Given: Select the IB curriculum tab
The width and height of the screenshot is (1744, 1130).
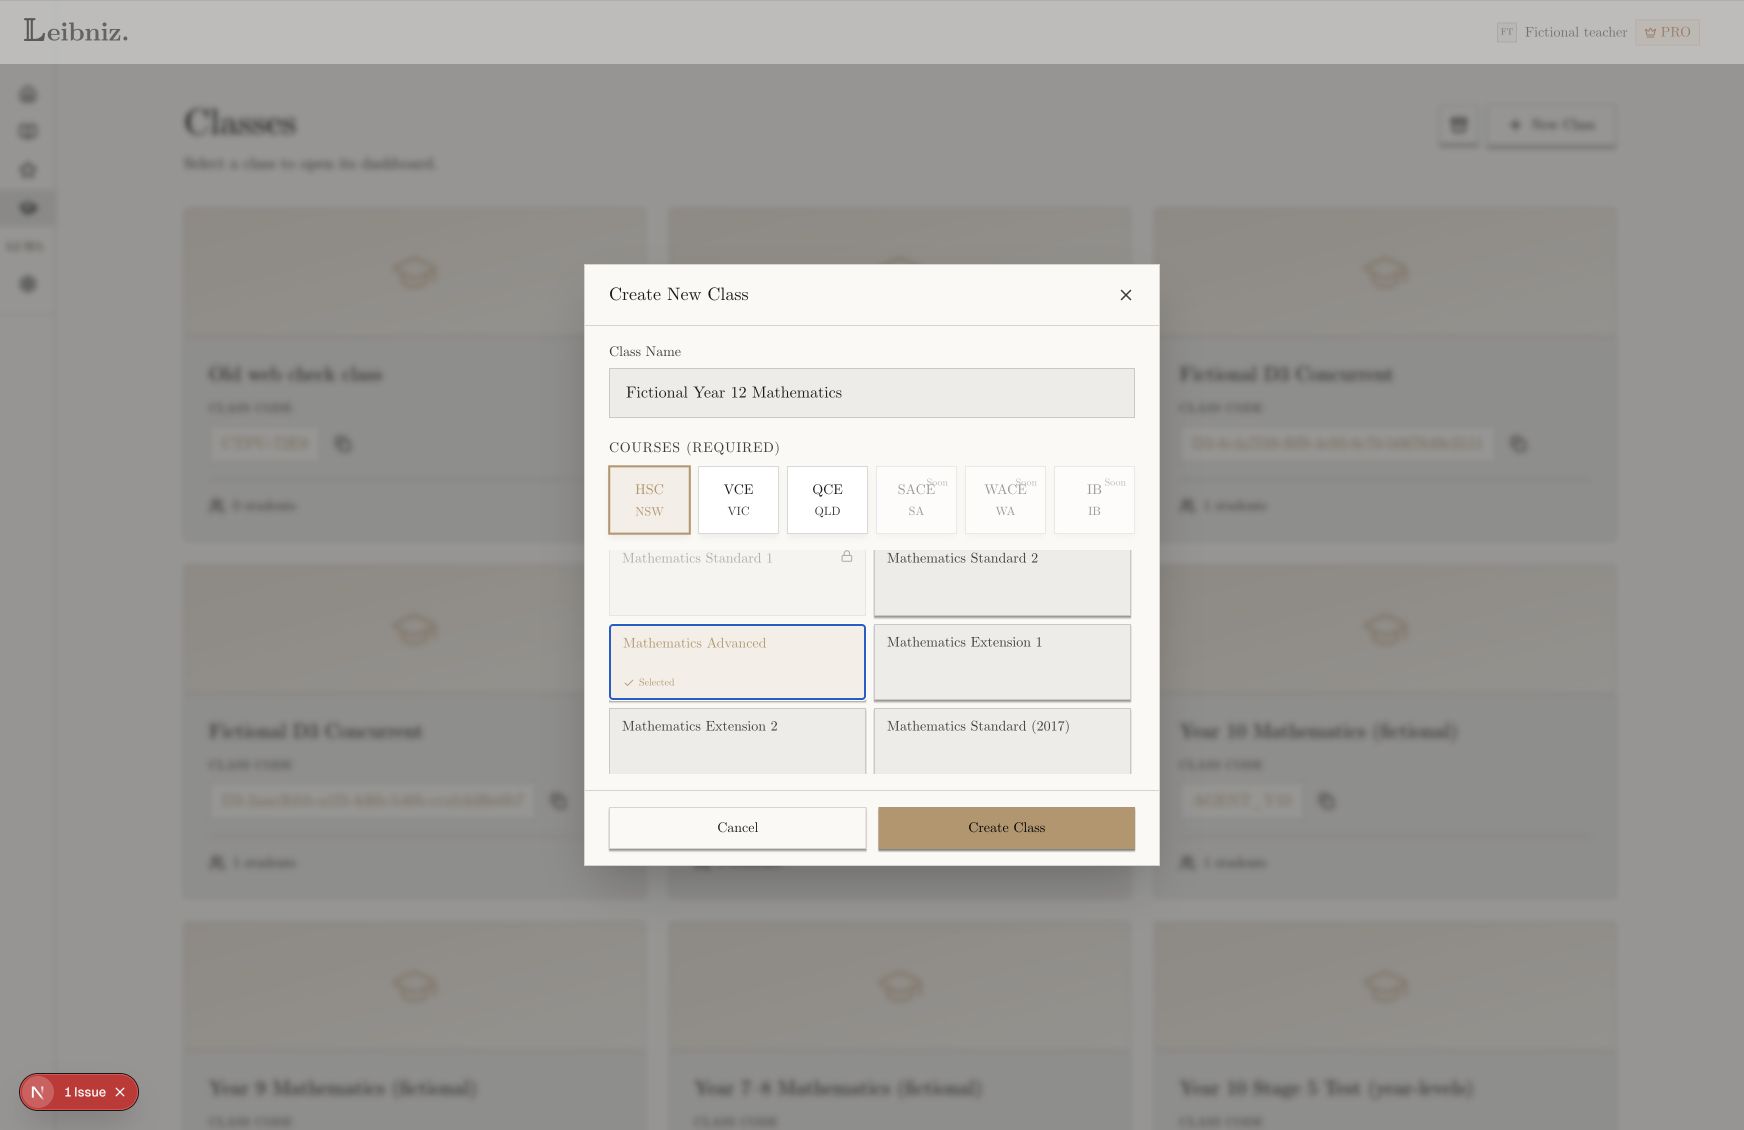Looking at the screenshot, I should (1094, 500).
